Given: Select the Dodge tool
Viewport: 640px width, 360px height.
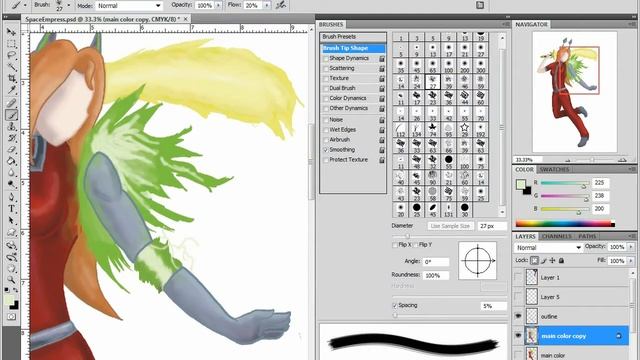Looking at the screenshot, I should (11, 184).
